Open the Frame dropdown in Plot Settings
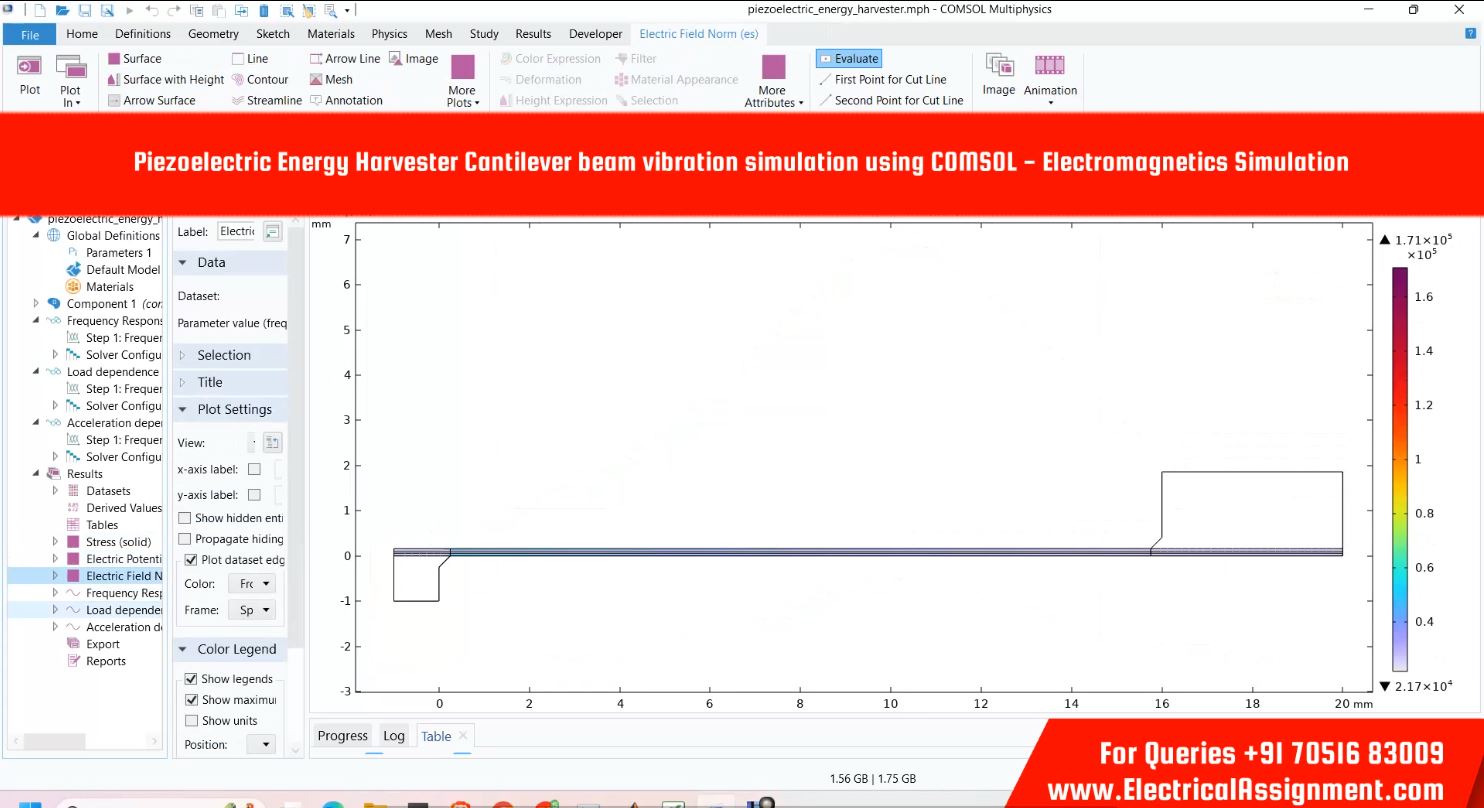Screen dimensions: 1484x808 [x=255, y=610]
